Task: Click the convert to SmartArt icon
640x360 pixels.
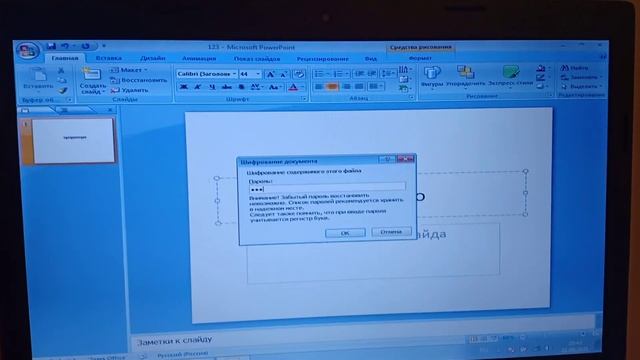Action: pyautogui.click(x=404, y=89)
